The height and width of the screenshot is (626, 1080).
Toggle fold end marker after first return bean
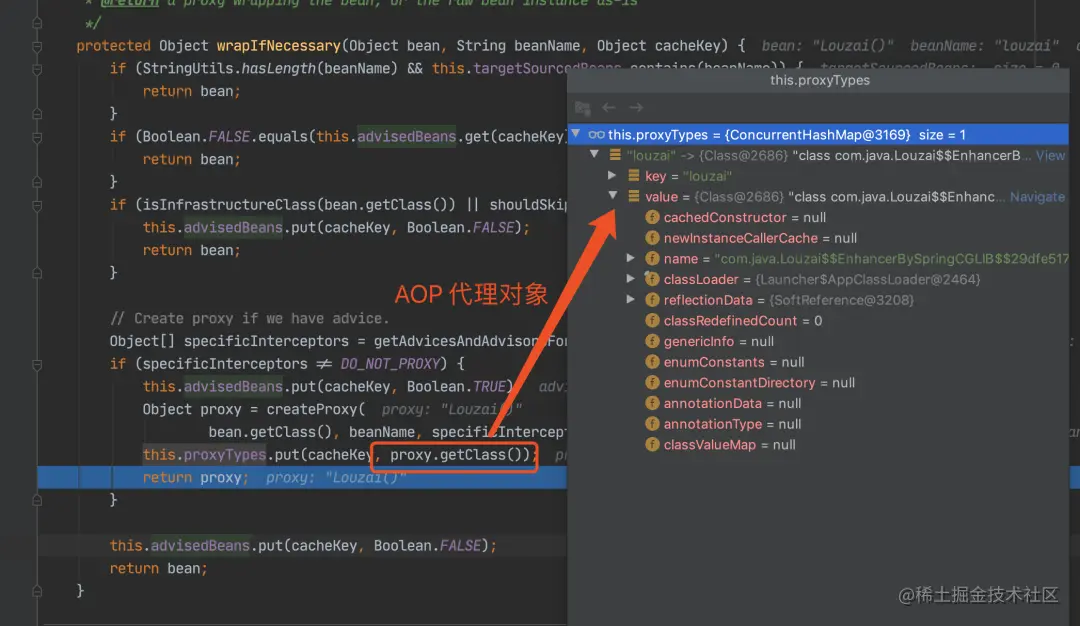point(37,114)
